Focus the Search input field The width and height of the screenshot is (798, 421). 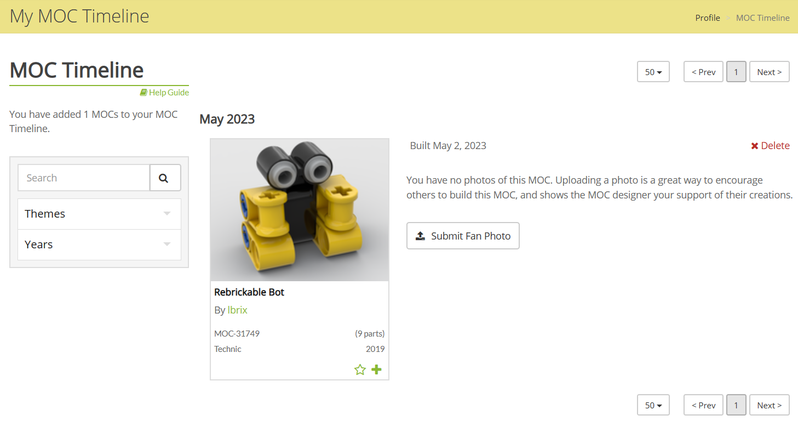click(84, 178)
